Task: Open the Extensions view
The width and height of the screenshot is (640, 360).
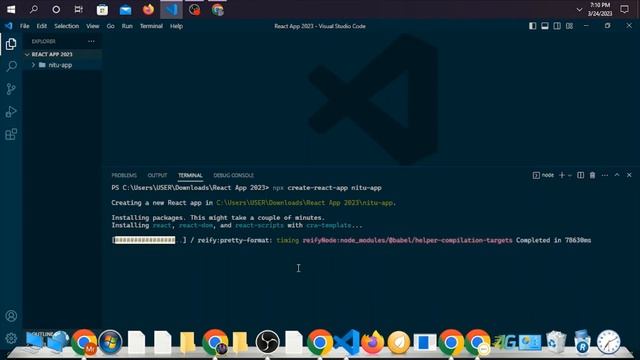Action: [x=11, y=134]
